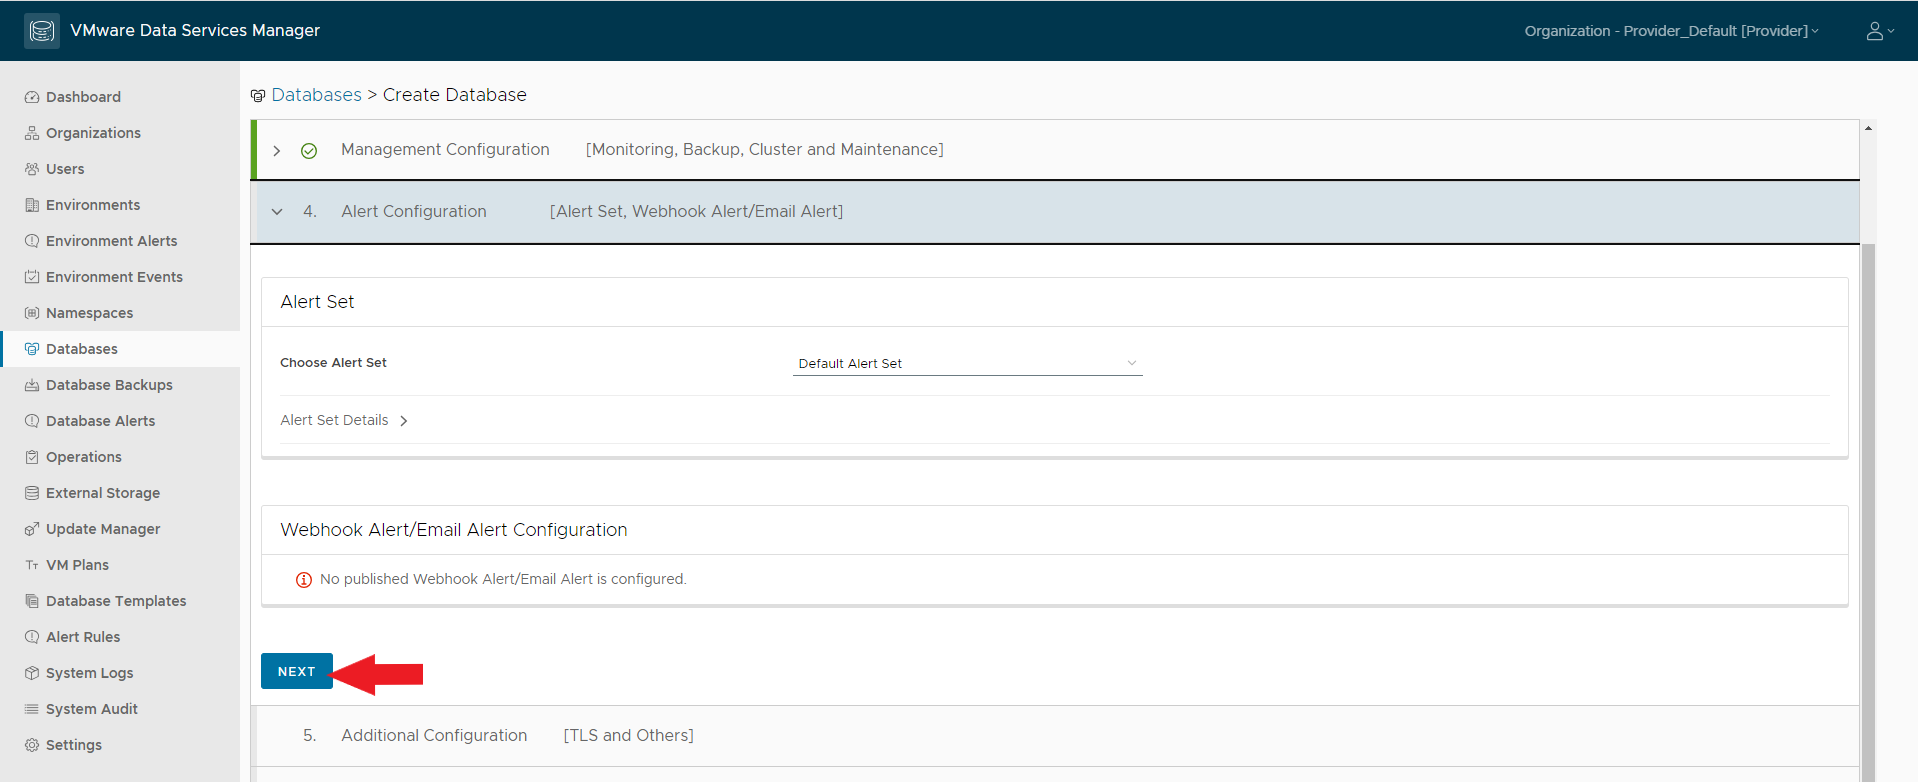Open Environment Events menu entry
This screenshot has width=1918, height=782.
tap(114, 277)
